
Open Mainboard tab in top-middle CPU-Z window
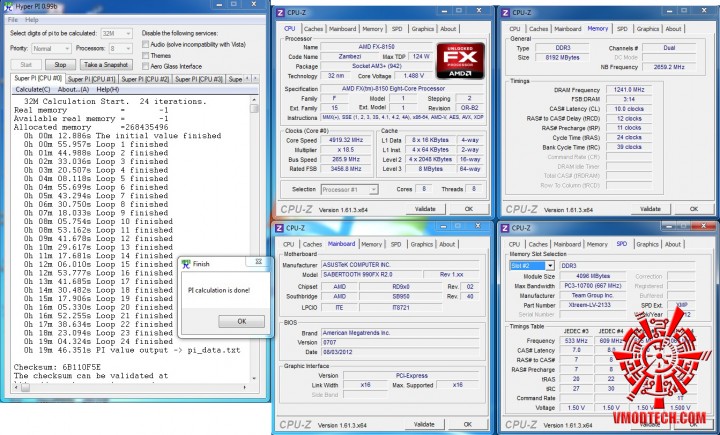click(342, 28)
